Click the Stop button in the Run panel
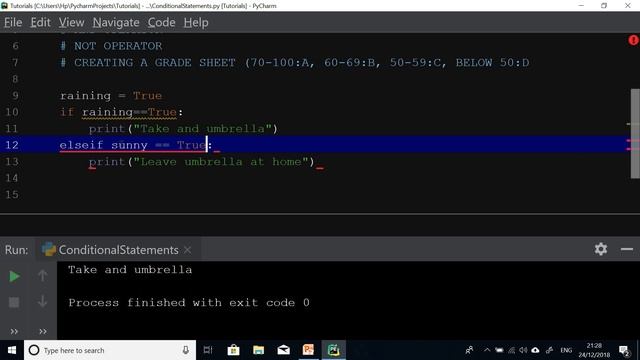 click(x=14, y=302)
